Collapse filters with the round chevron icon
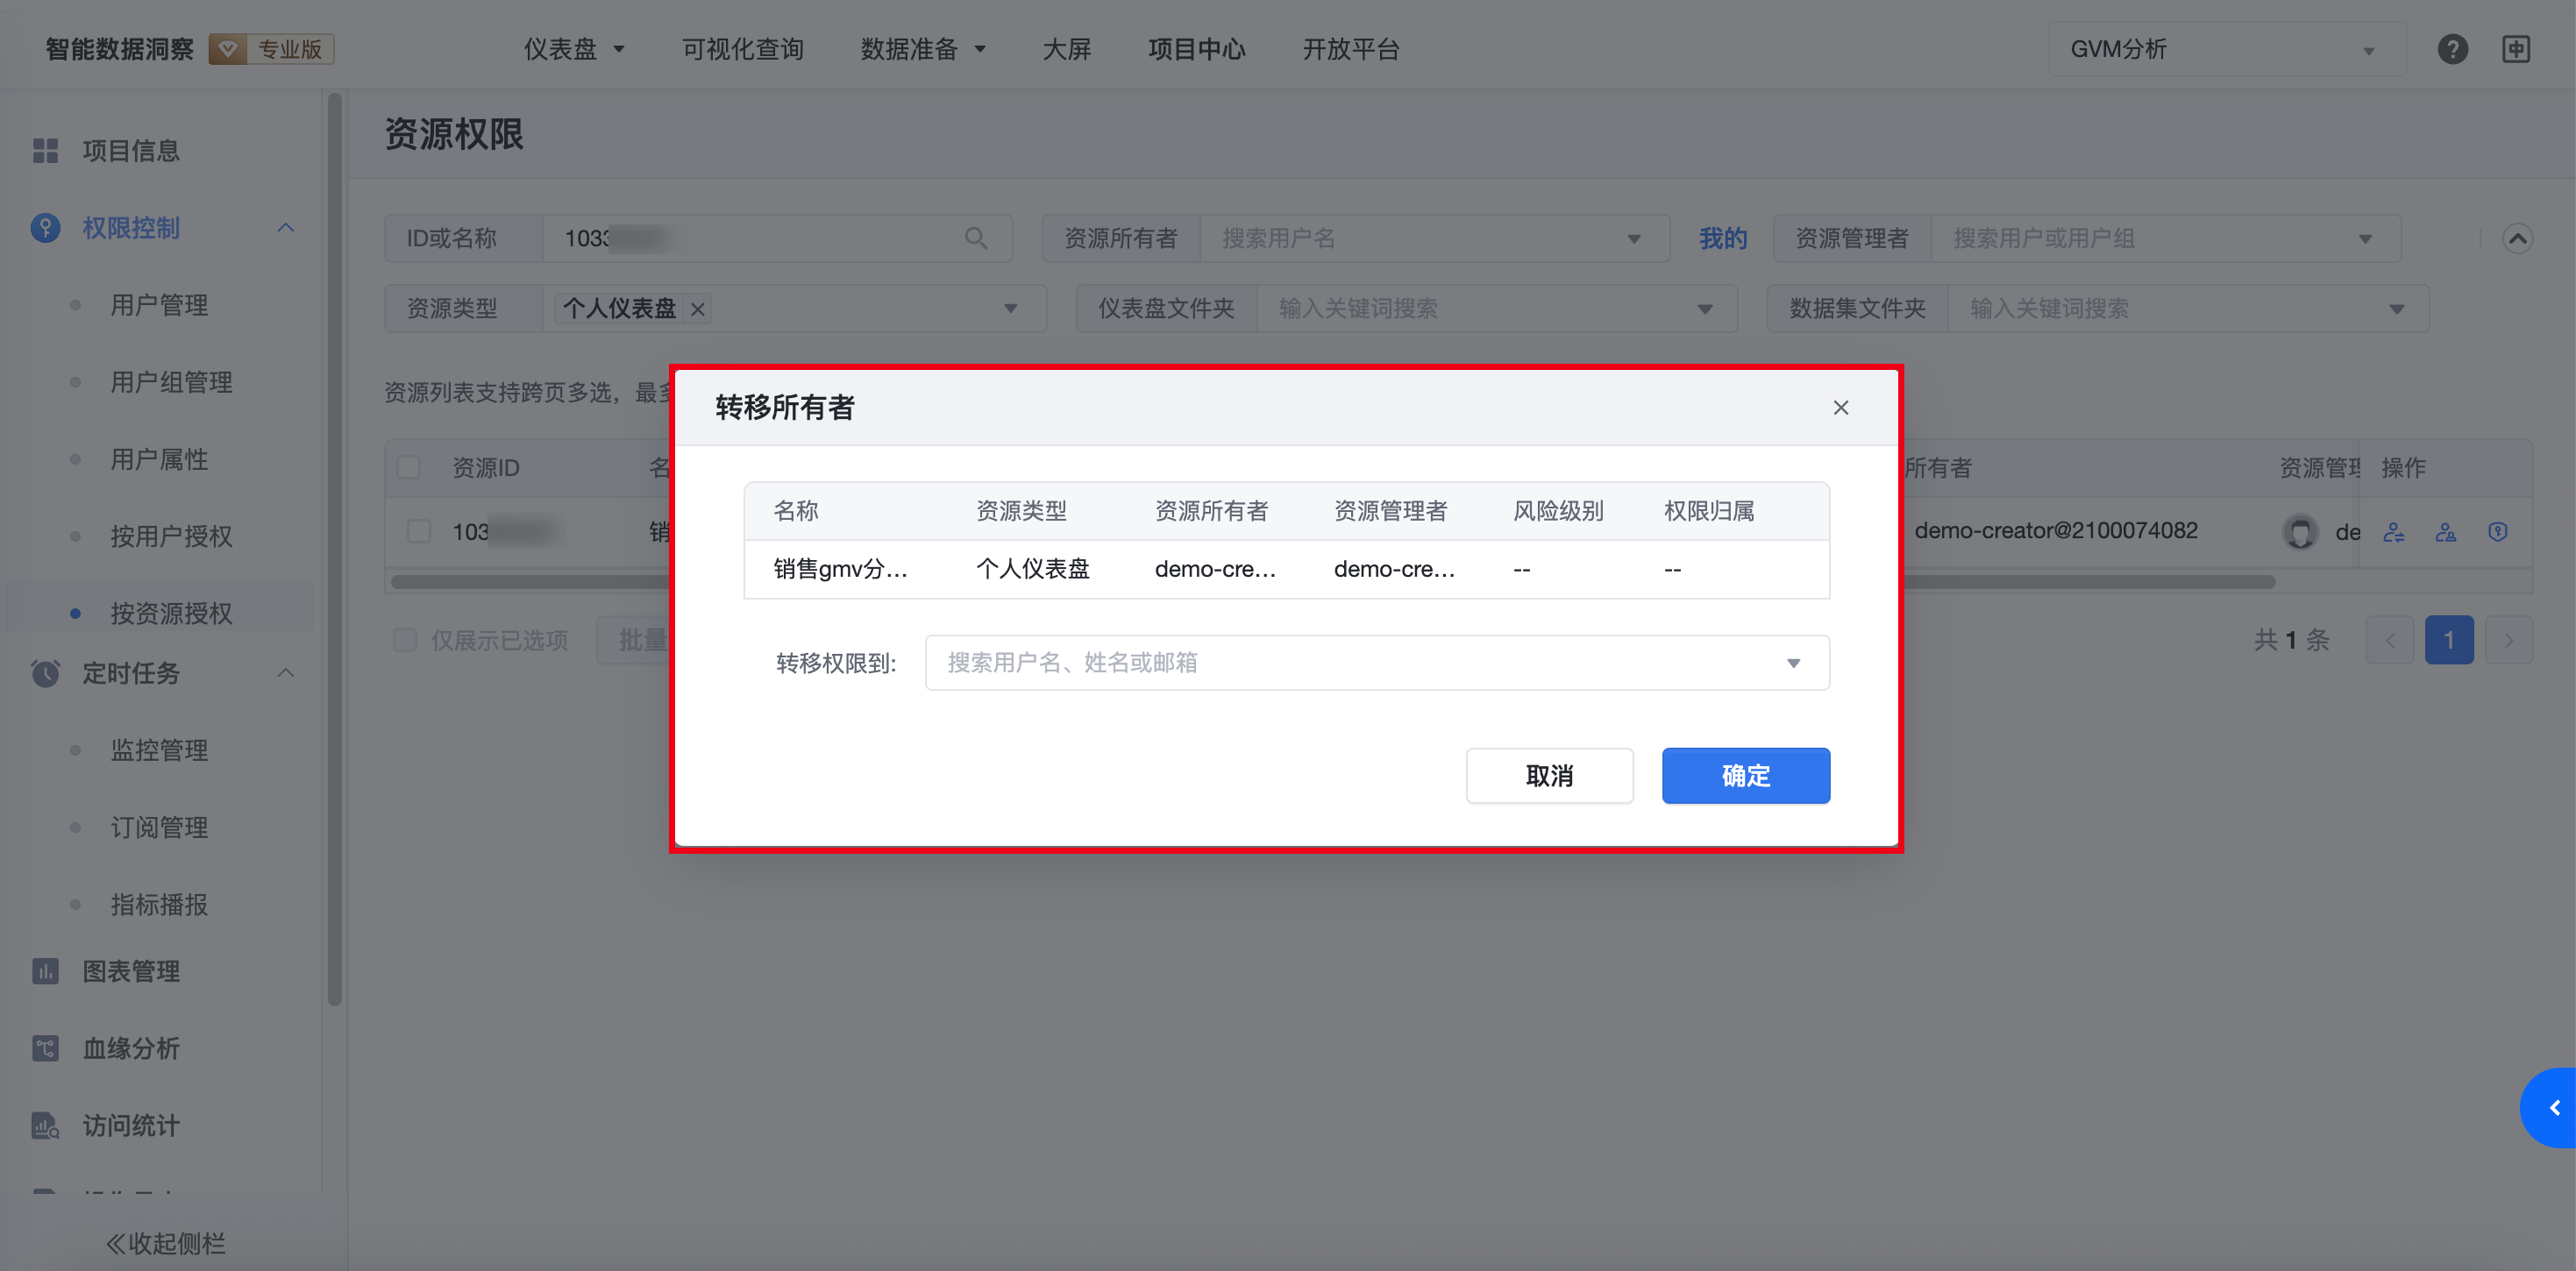This screenshot has width=2576, height=1271. [2517, 239]
